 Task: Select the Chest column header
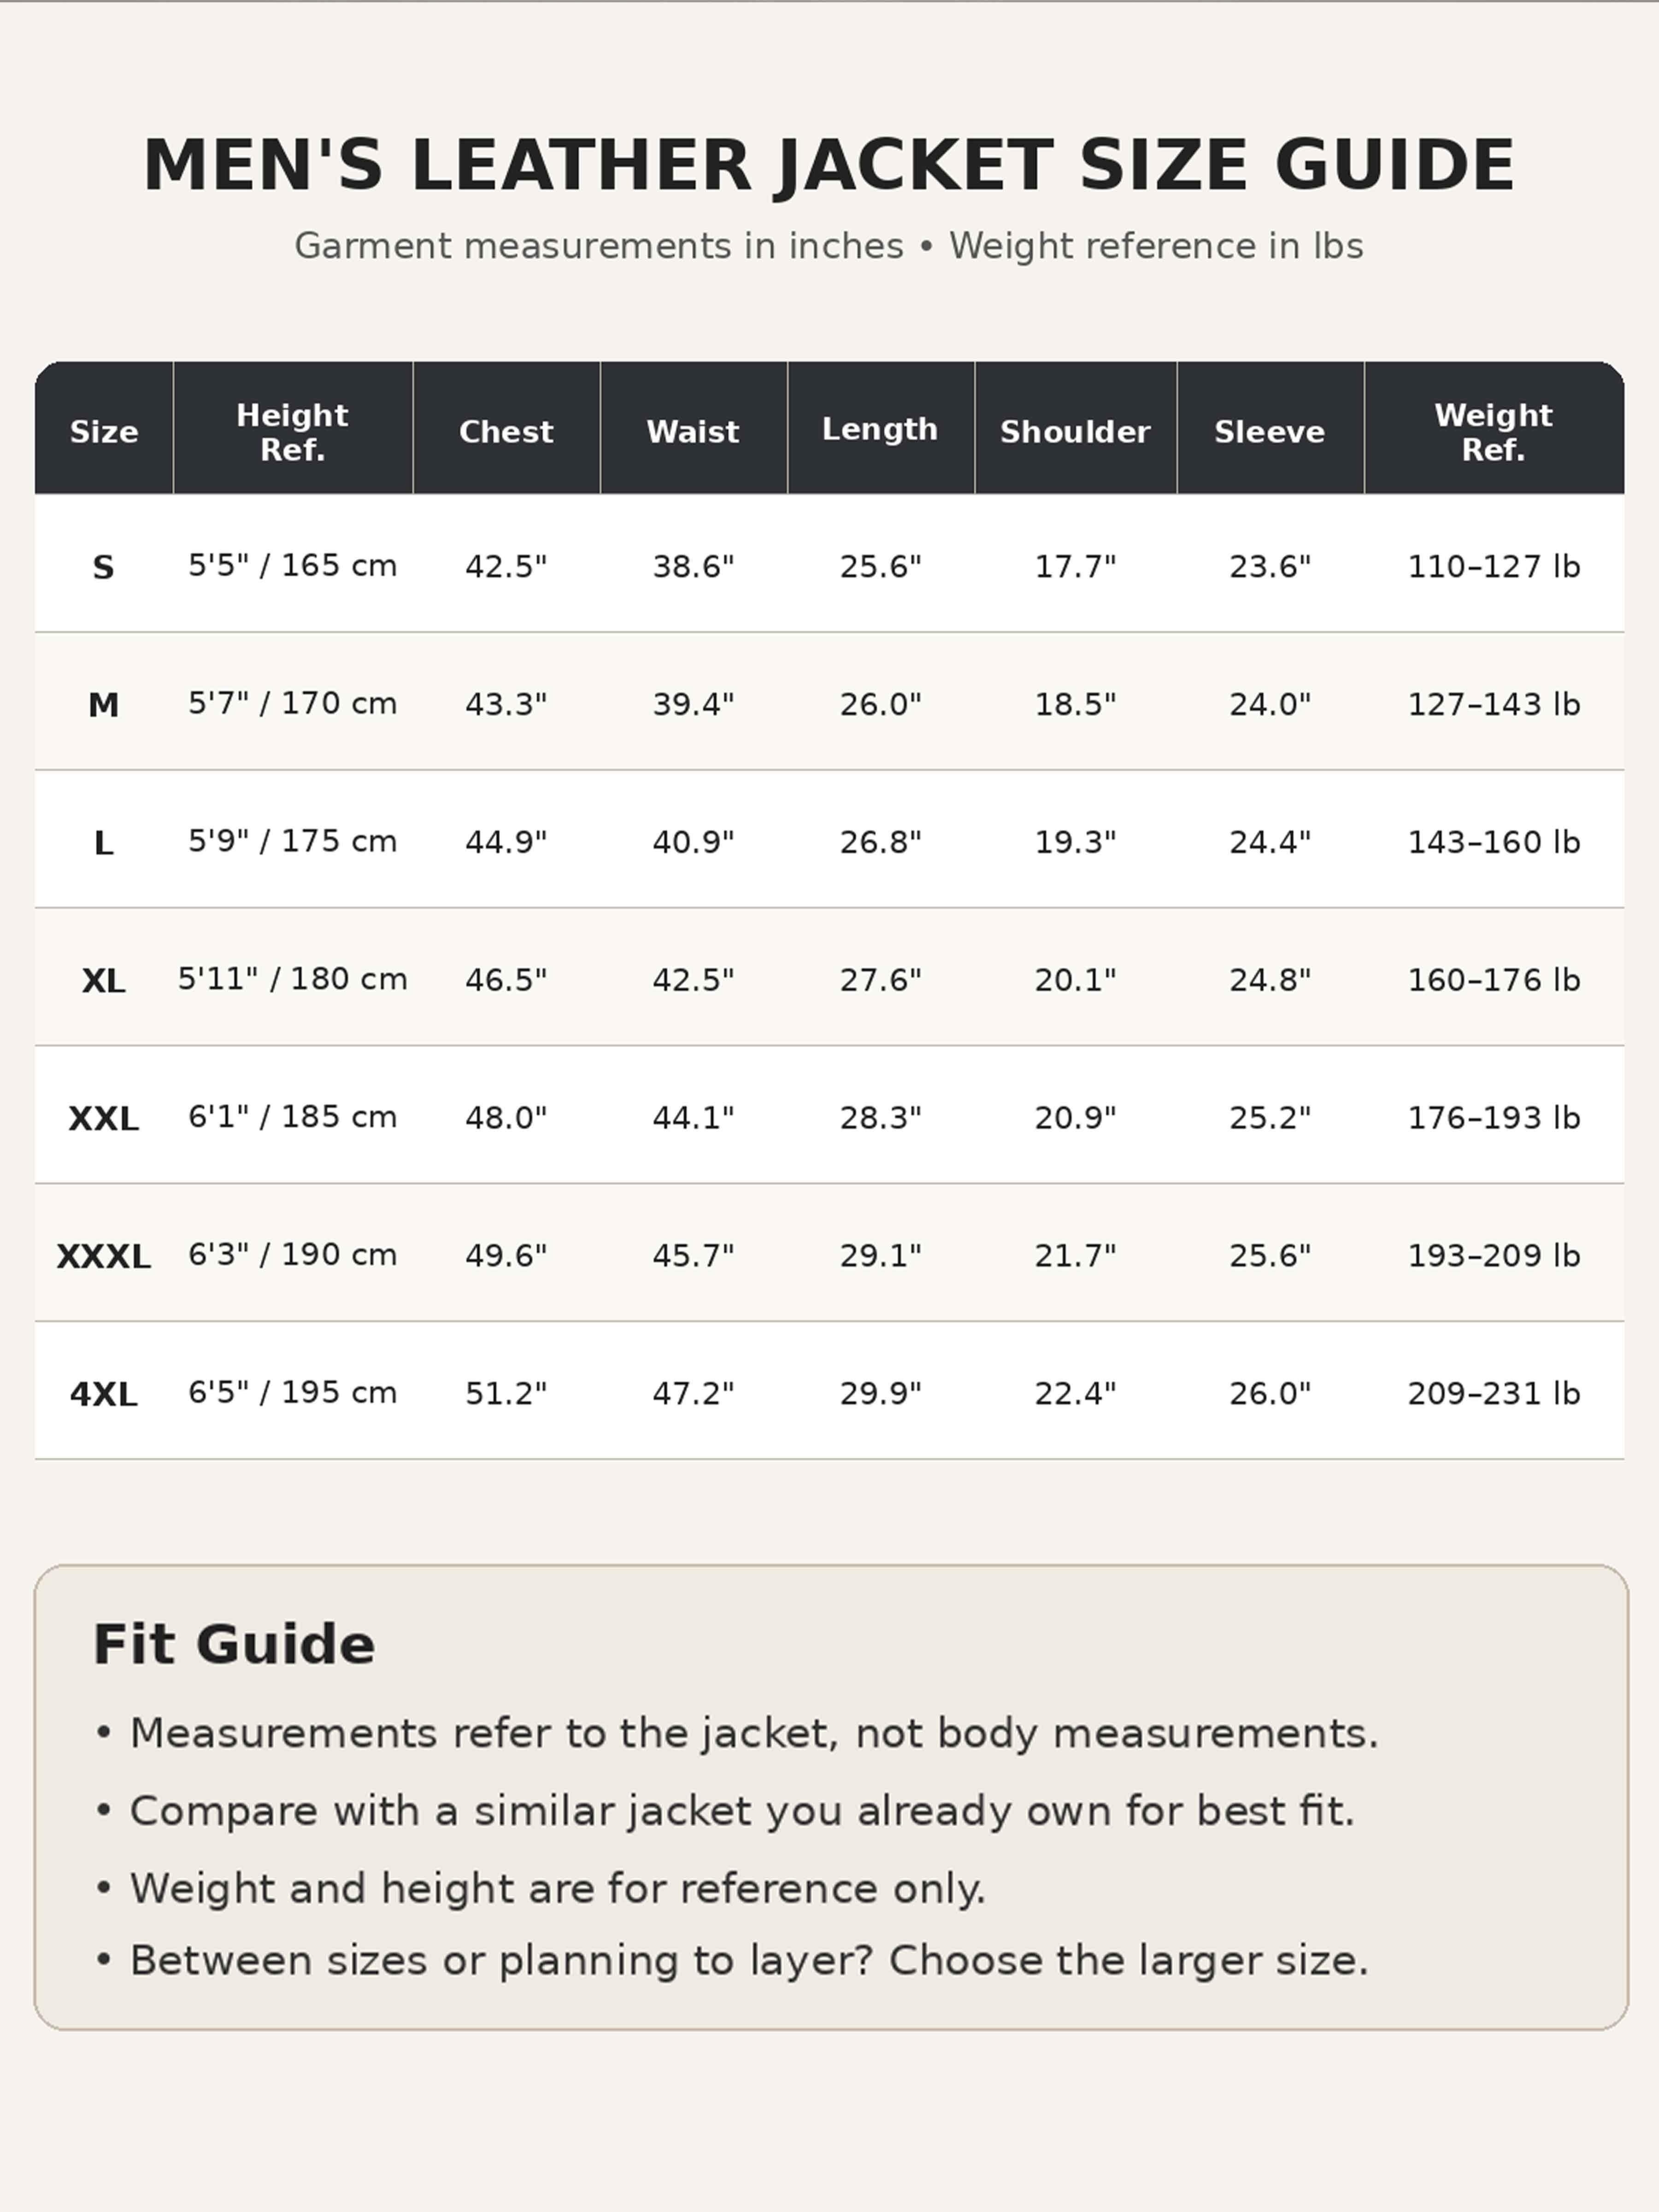pos(506,431)
